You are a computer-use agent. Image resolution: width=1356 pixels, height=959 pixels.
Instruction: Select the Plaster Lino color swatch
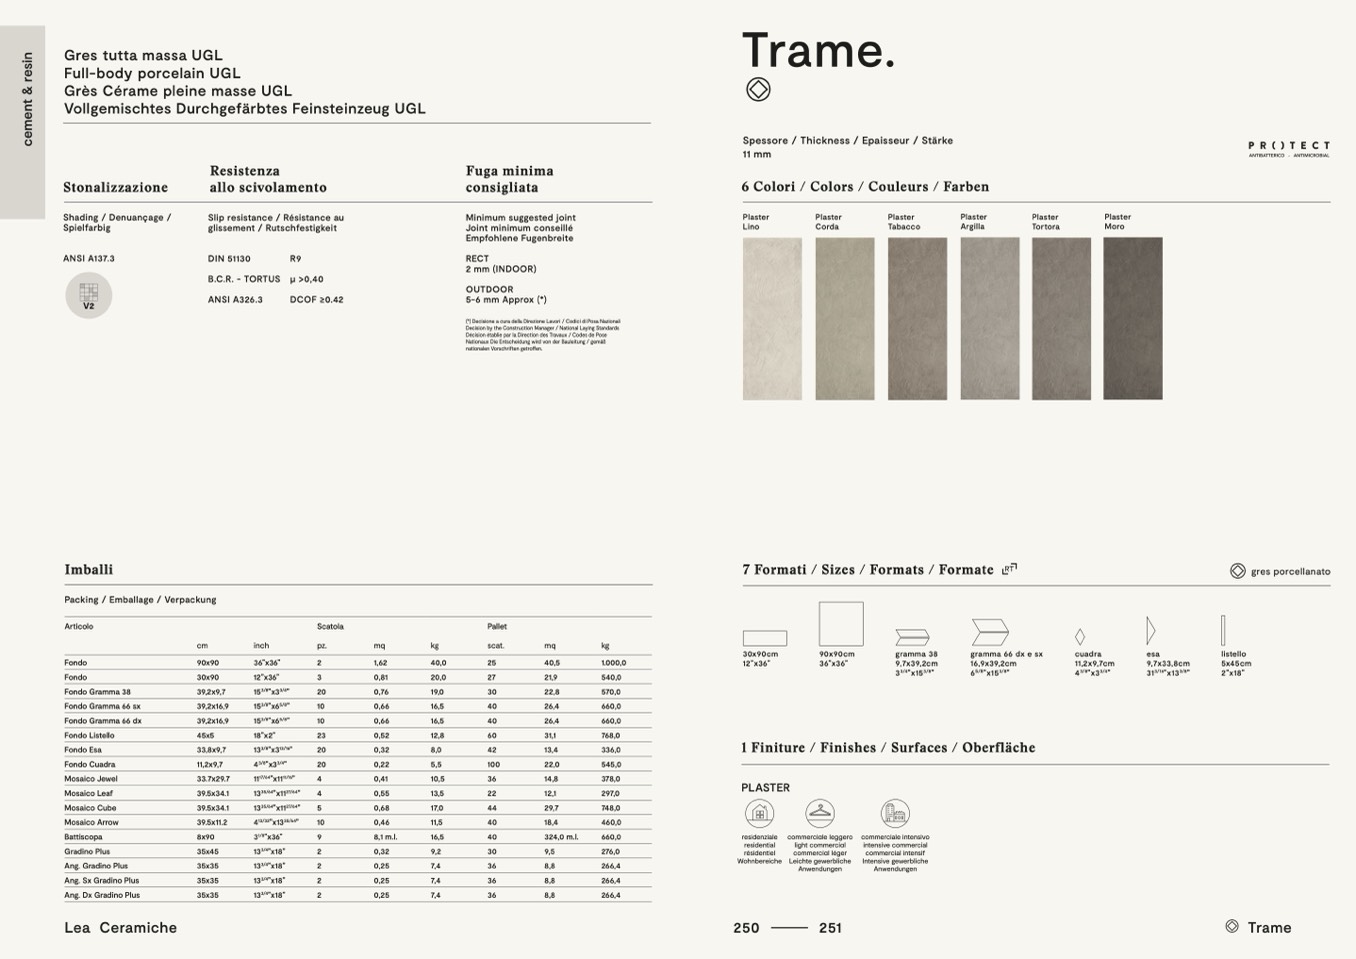tap(772, 318)
